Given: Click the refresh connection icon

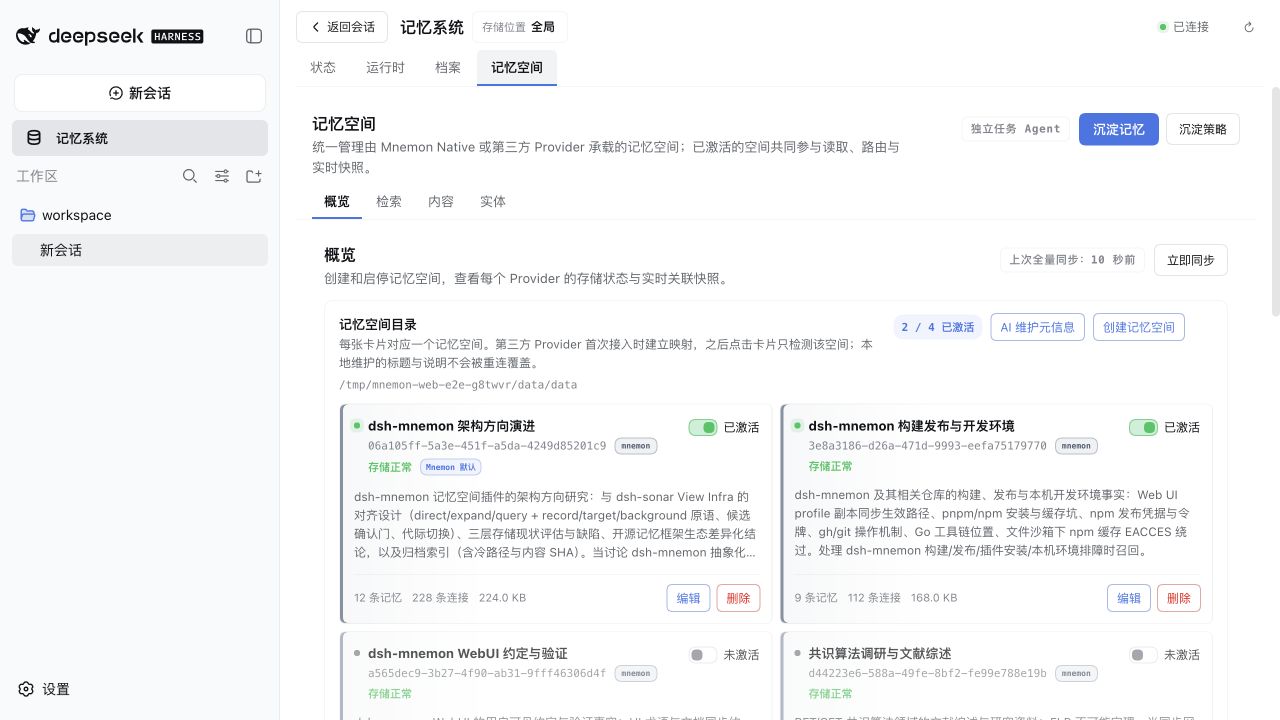Looking at the screenshot, I should [x=1249, y=27].
